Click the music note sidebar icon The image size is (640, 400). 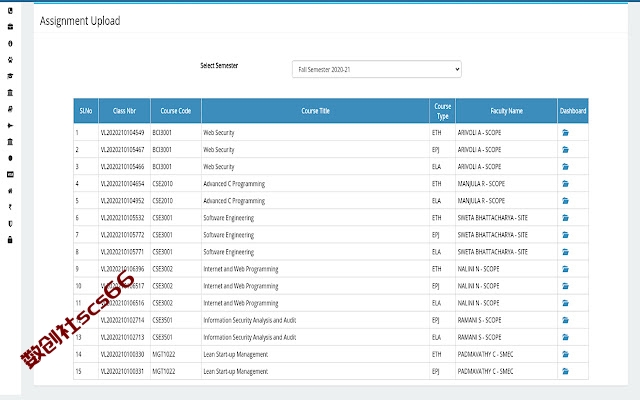pyautogui.click(x=10, y=109)
